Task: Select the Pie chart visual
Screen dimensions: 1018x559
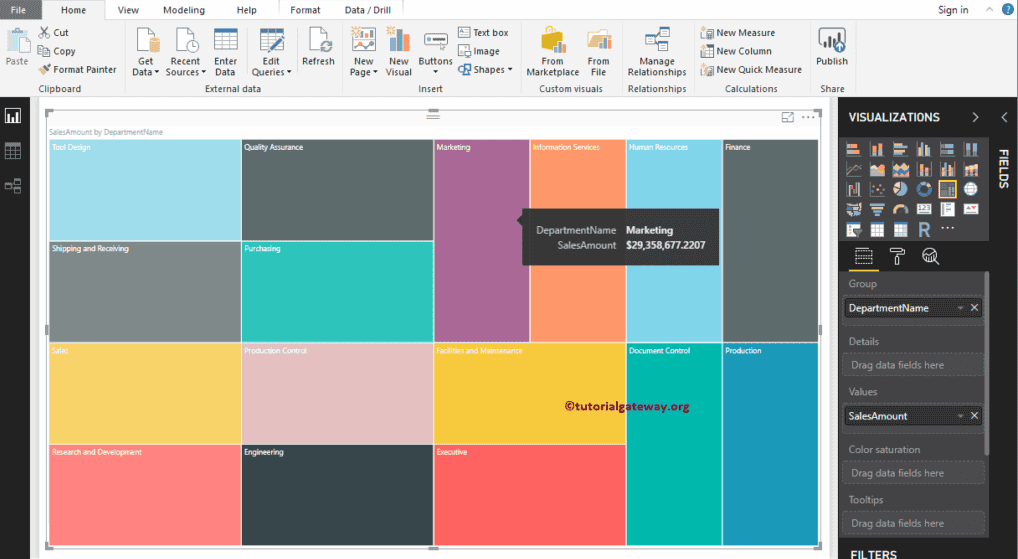Action: [x=900, y=189]
